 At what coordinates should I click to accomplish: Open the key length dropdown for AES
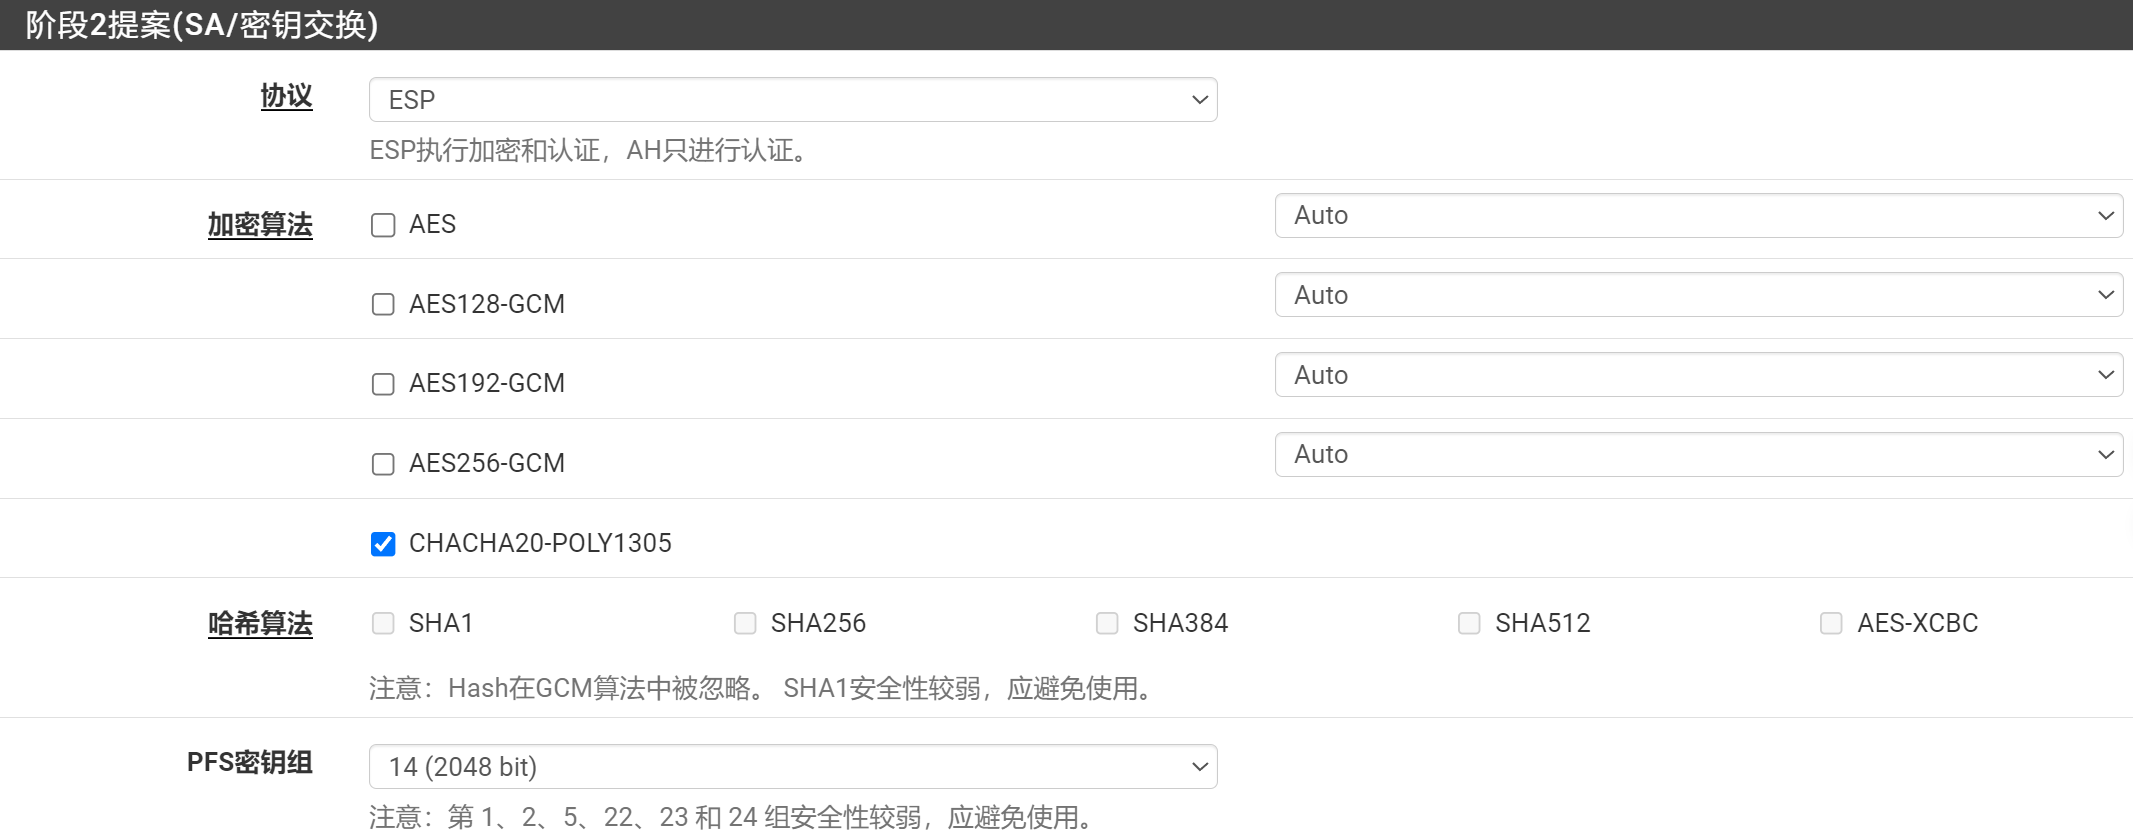point(1698,216)
